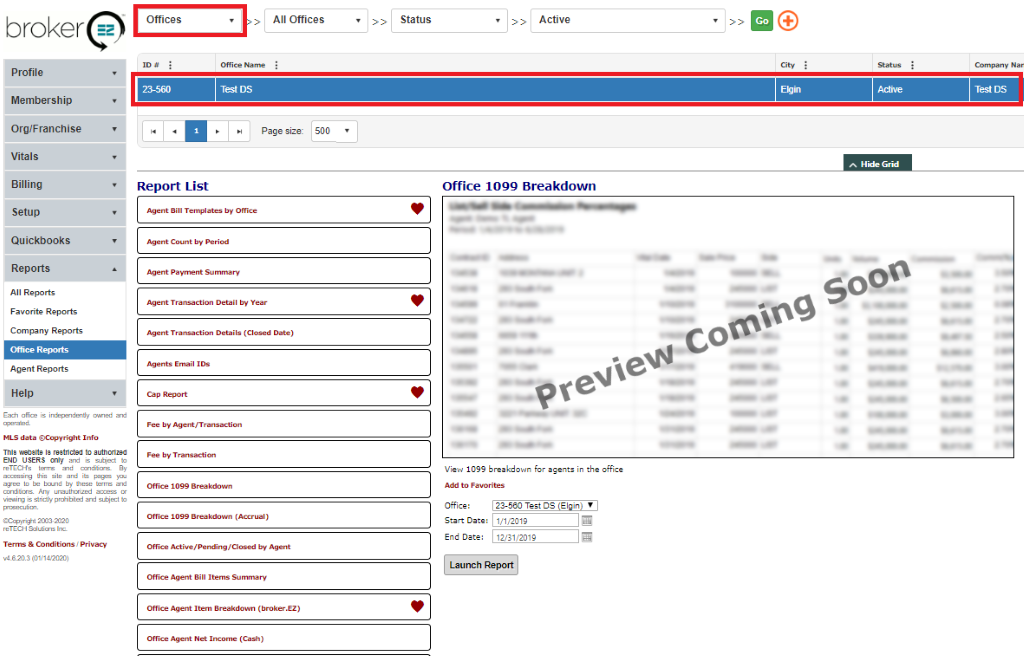Click the green Go button
This screenshot has width=1024, height=656.
[x=762, y=21]
